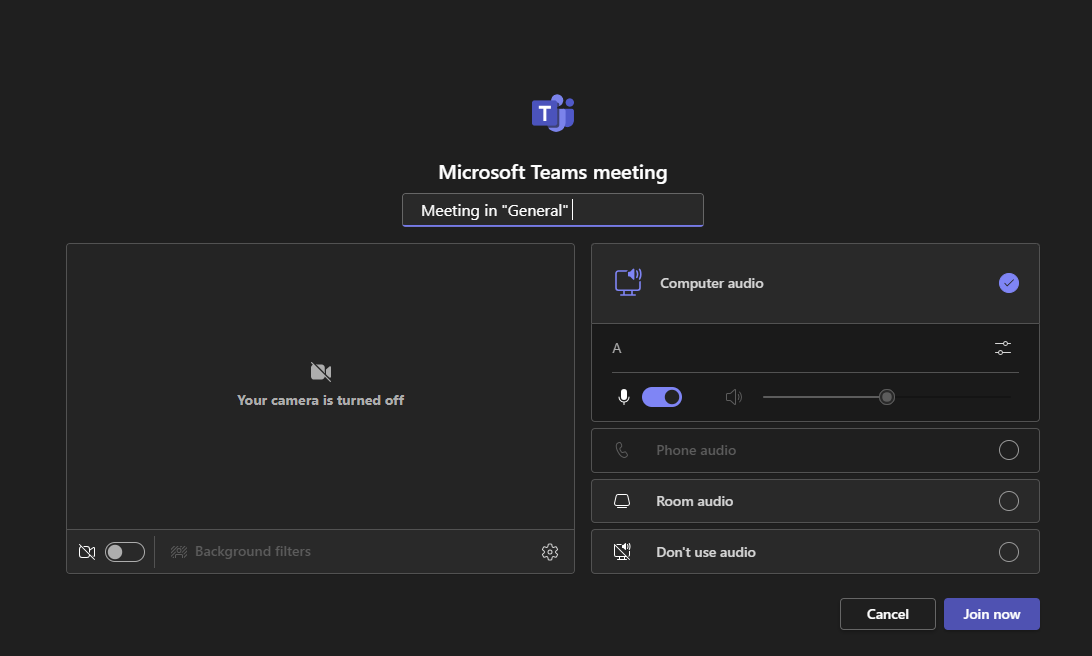
Task: Select Don't use audio radio button
Action: (x=1008, y=552)
